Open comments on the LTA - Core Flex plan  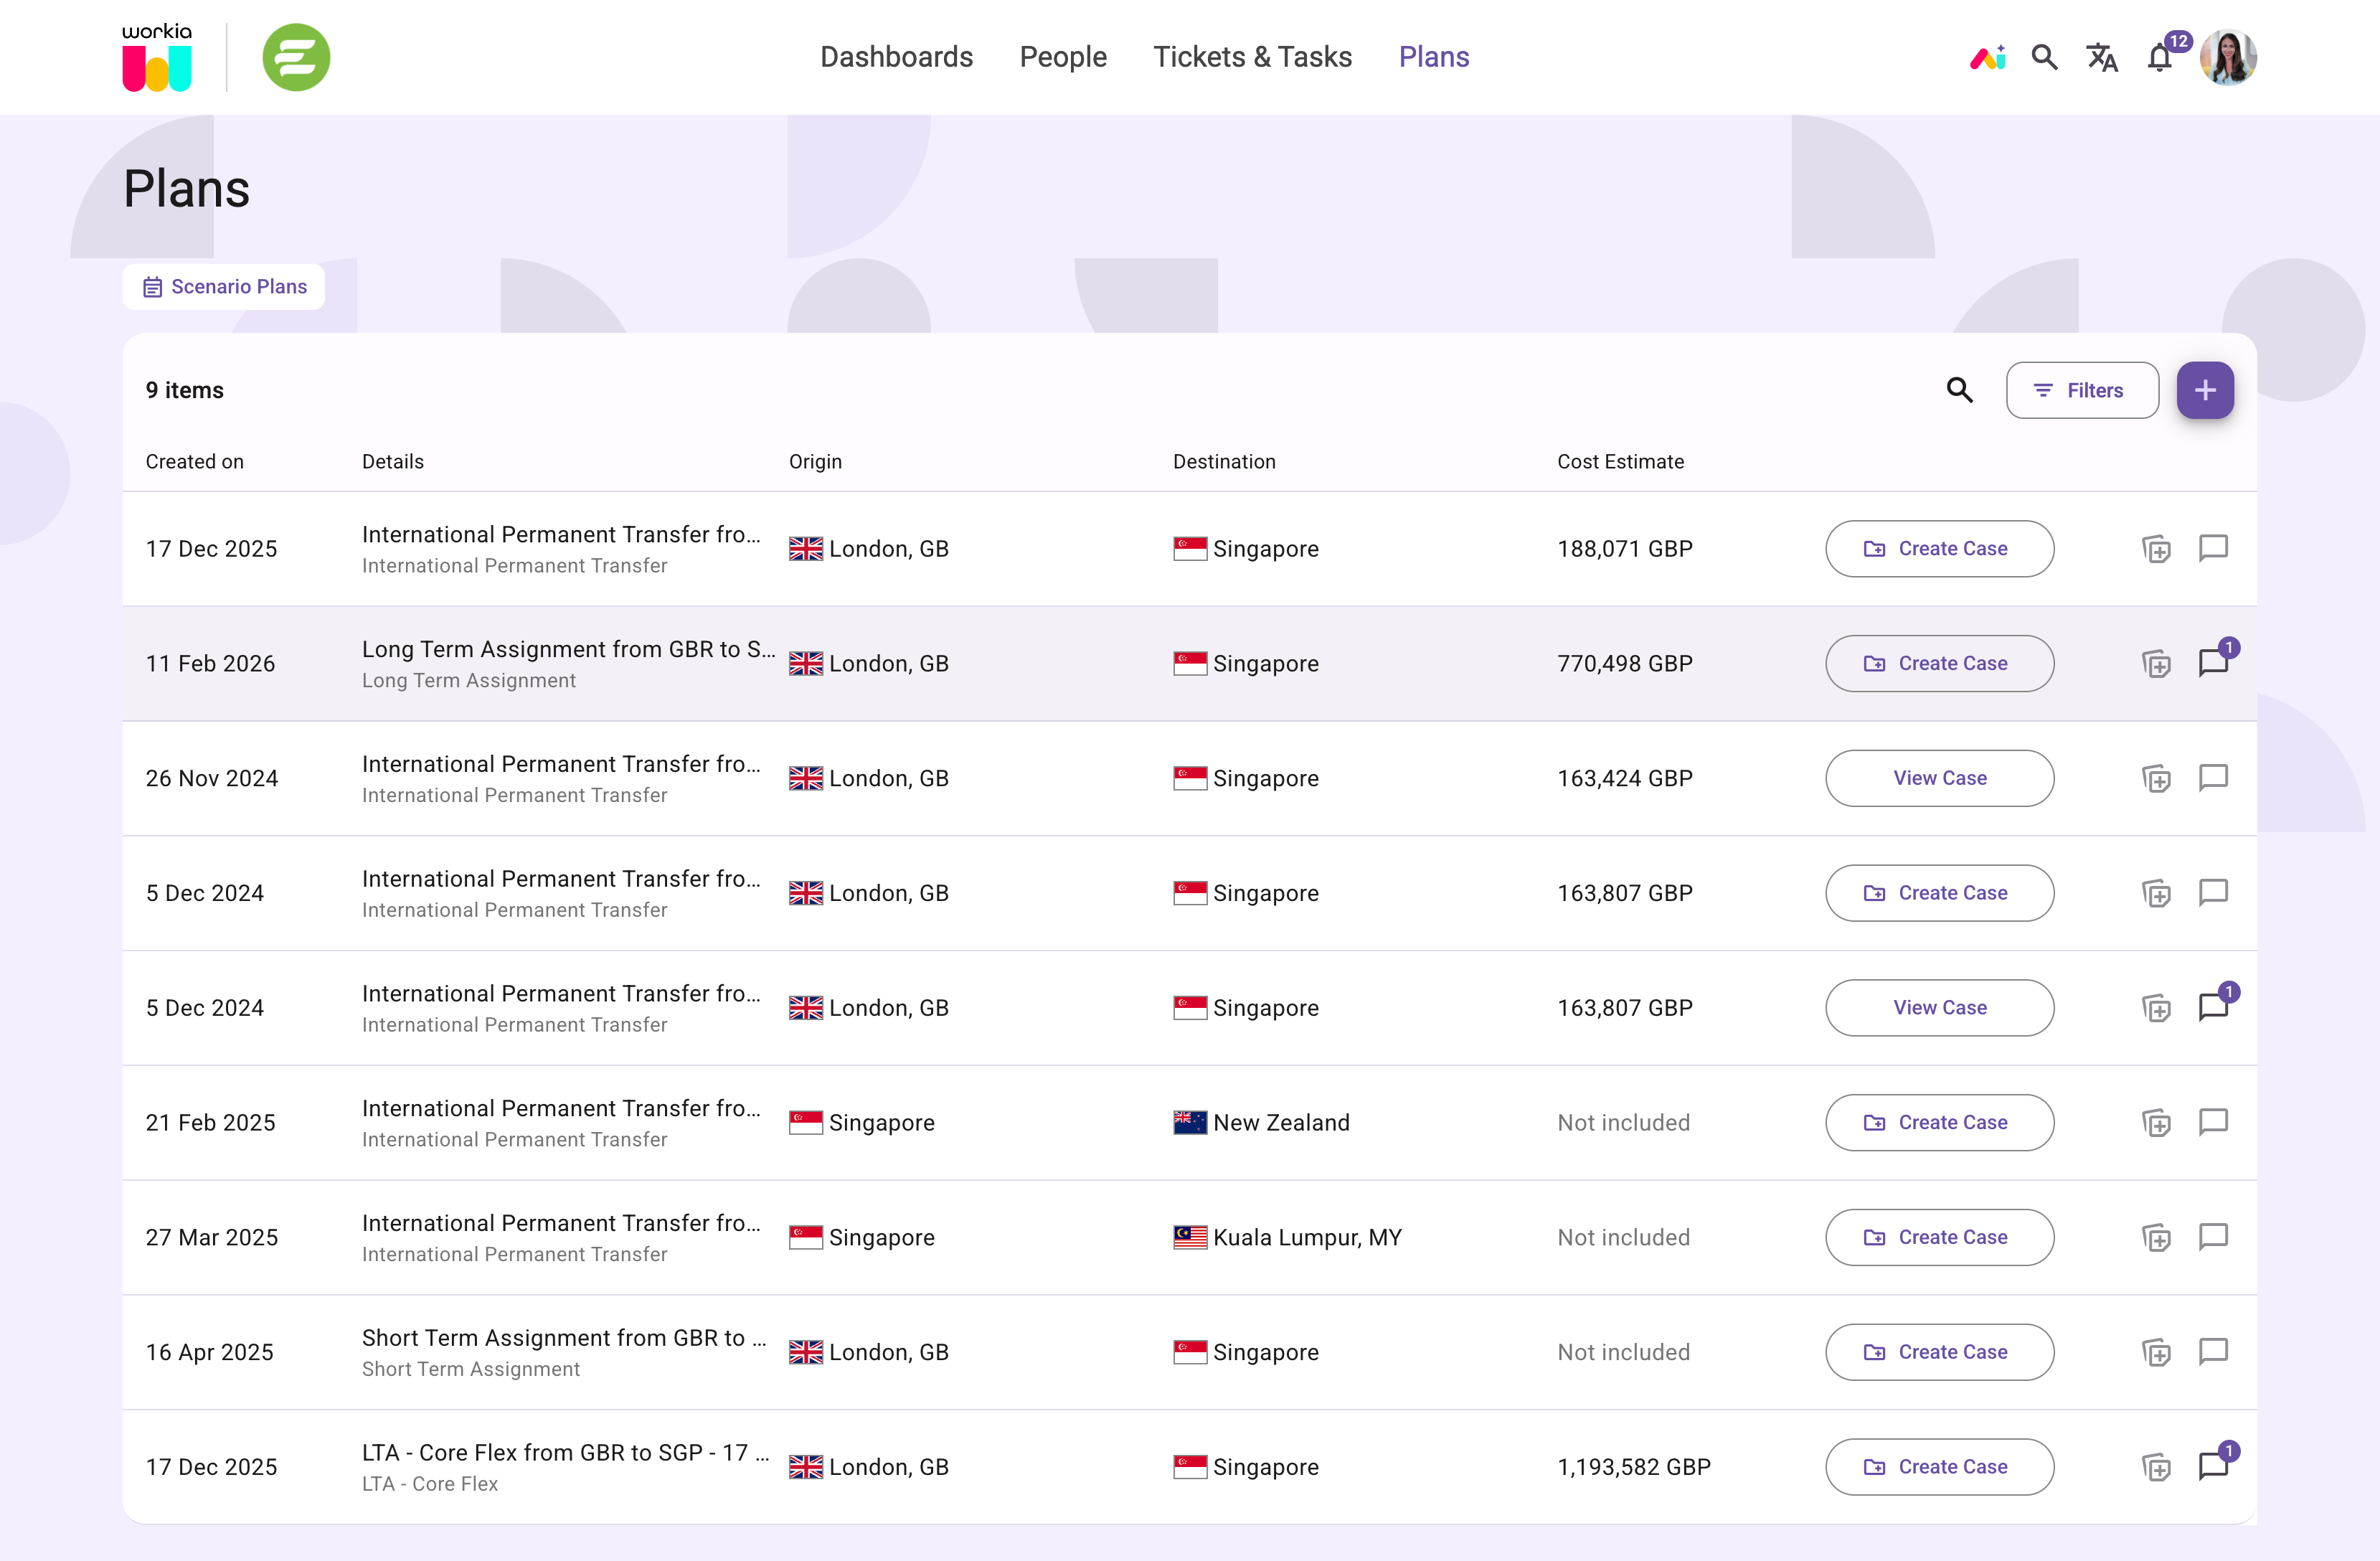[x=2213, y=1466]
